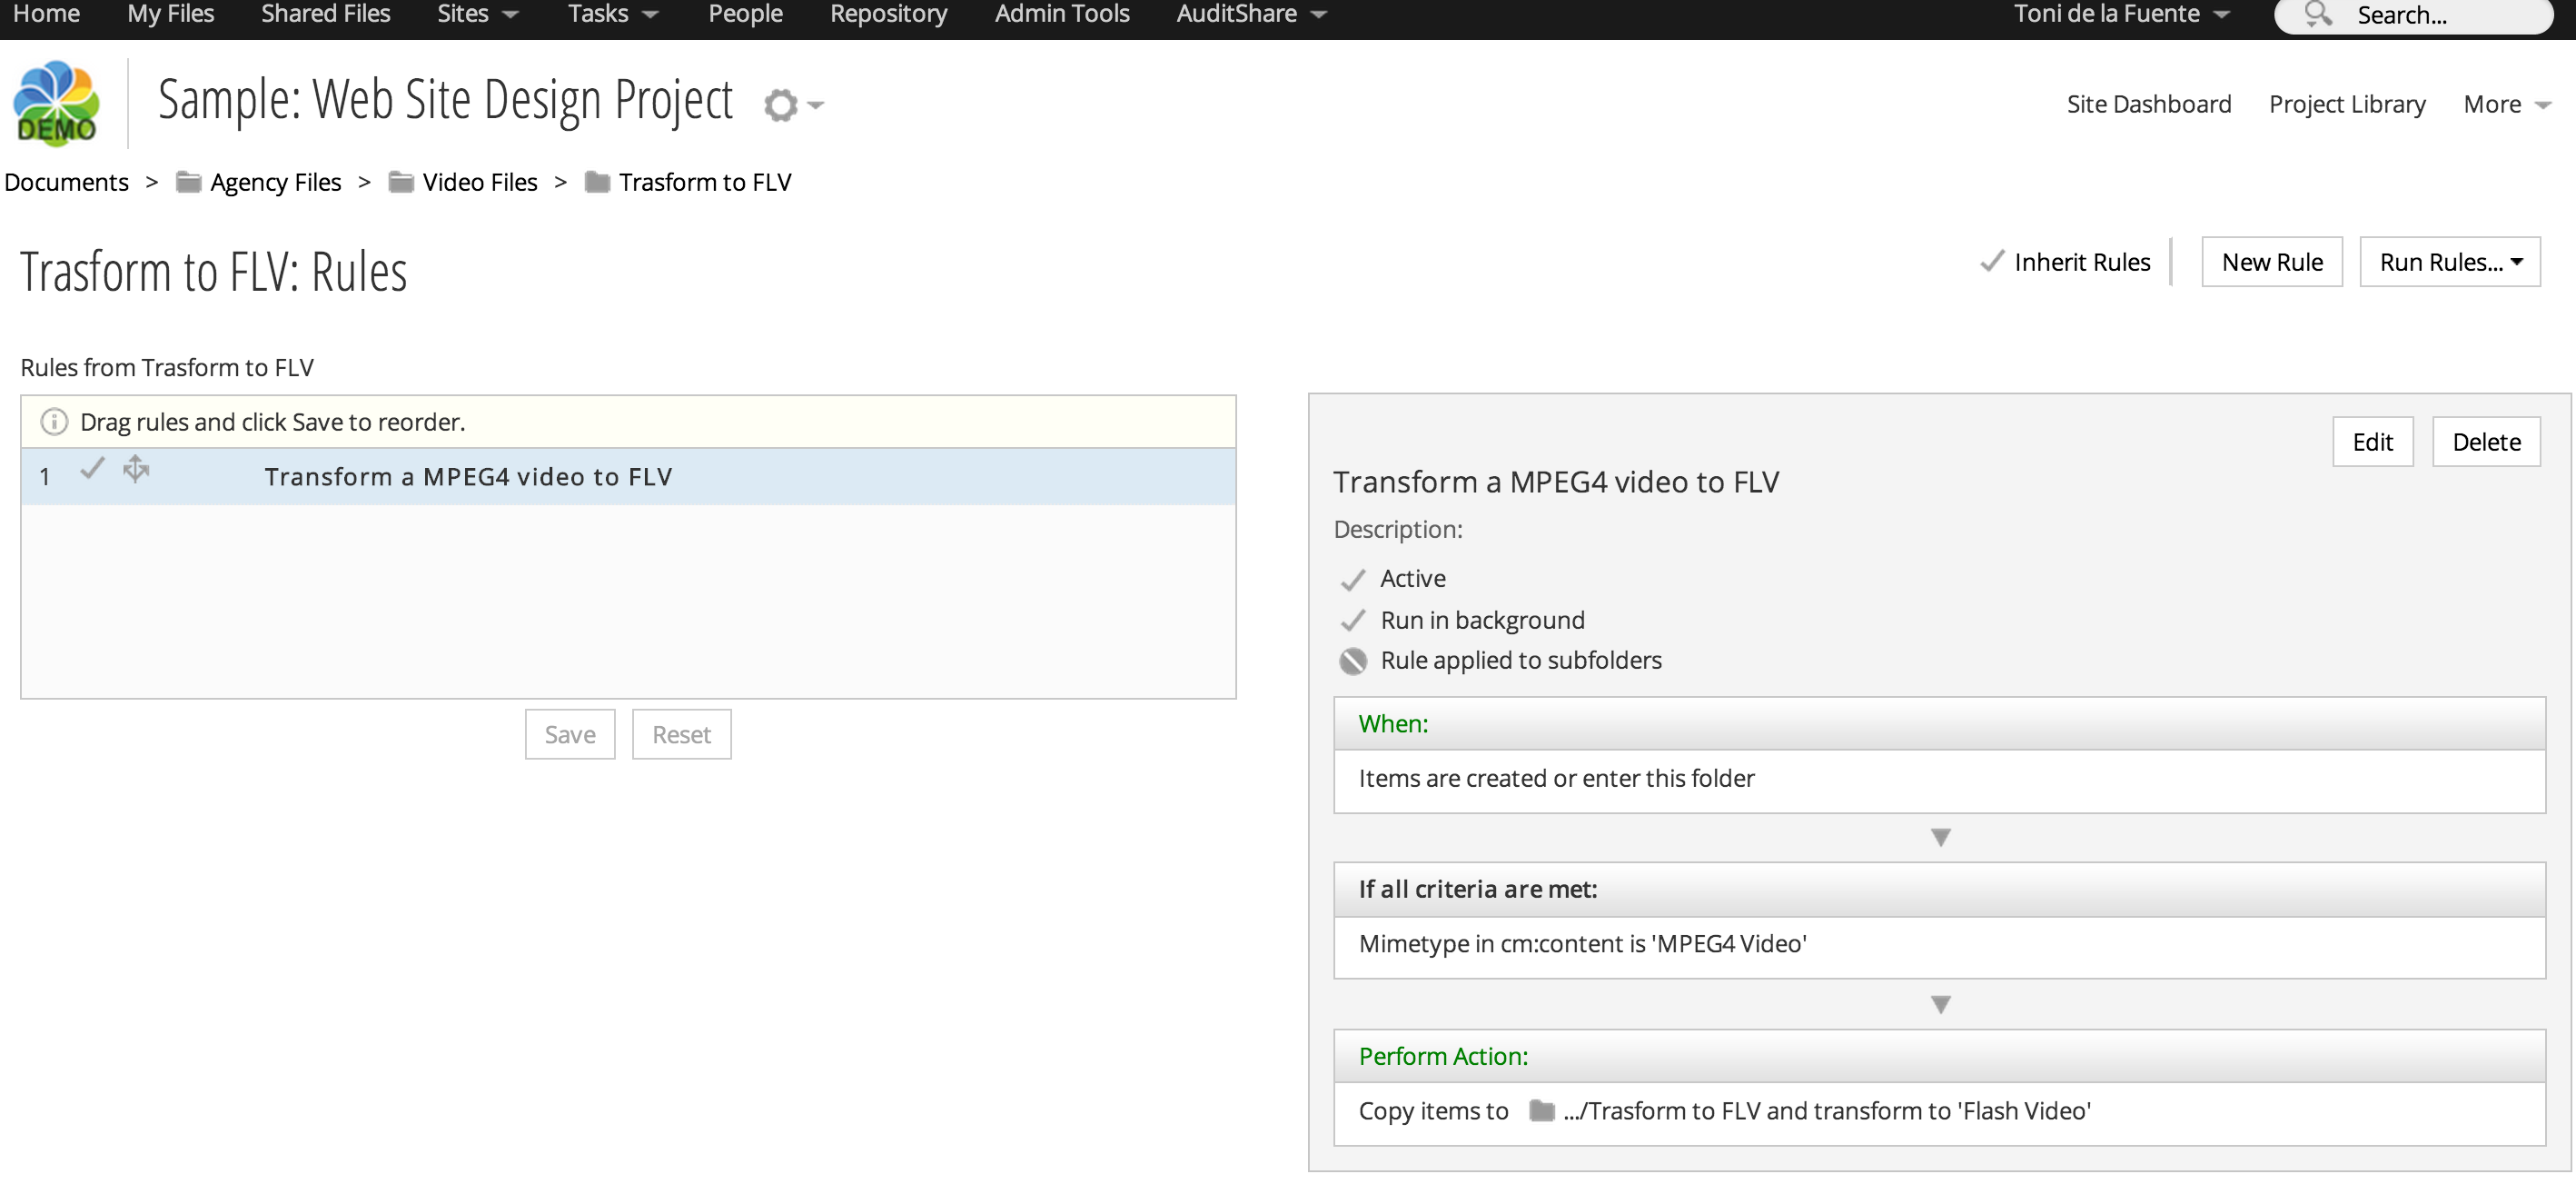Navigate to Documents breadcrumb
The width and height of the screenshot is (2576, 1194).
point(66,182)
